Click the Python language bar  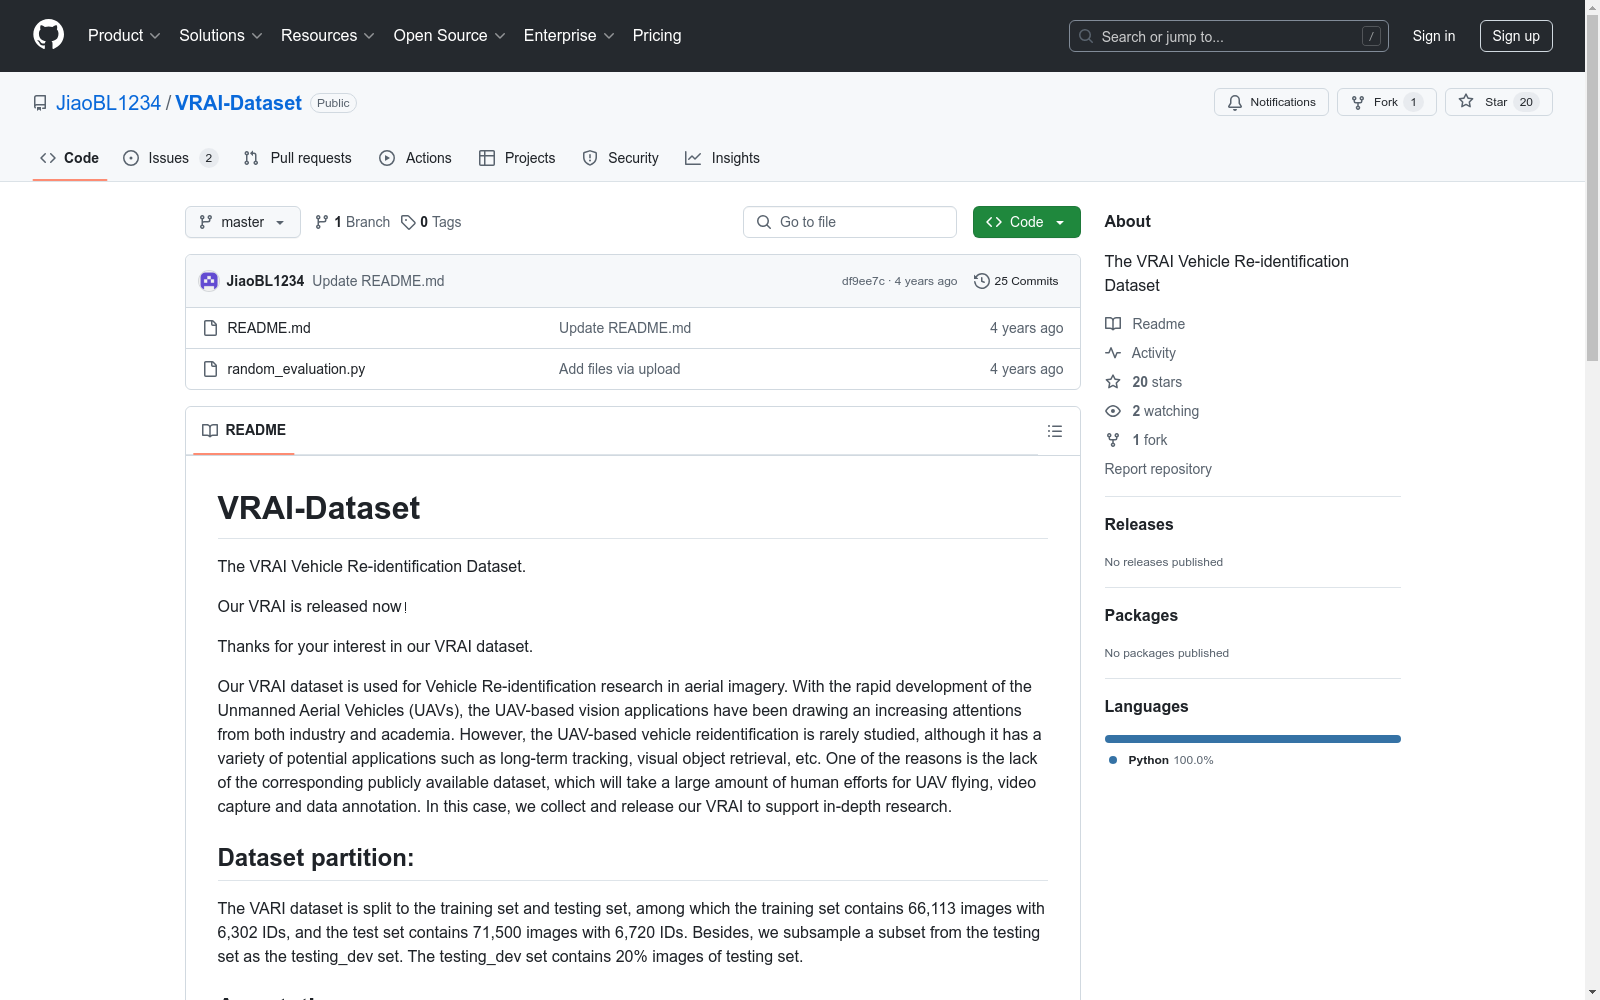pyautogui.click(x=1252, y=739)
